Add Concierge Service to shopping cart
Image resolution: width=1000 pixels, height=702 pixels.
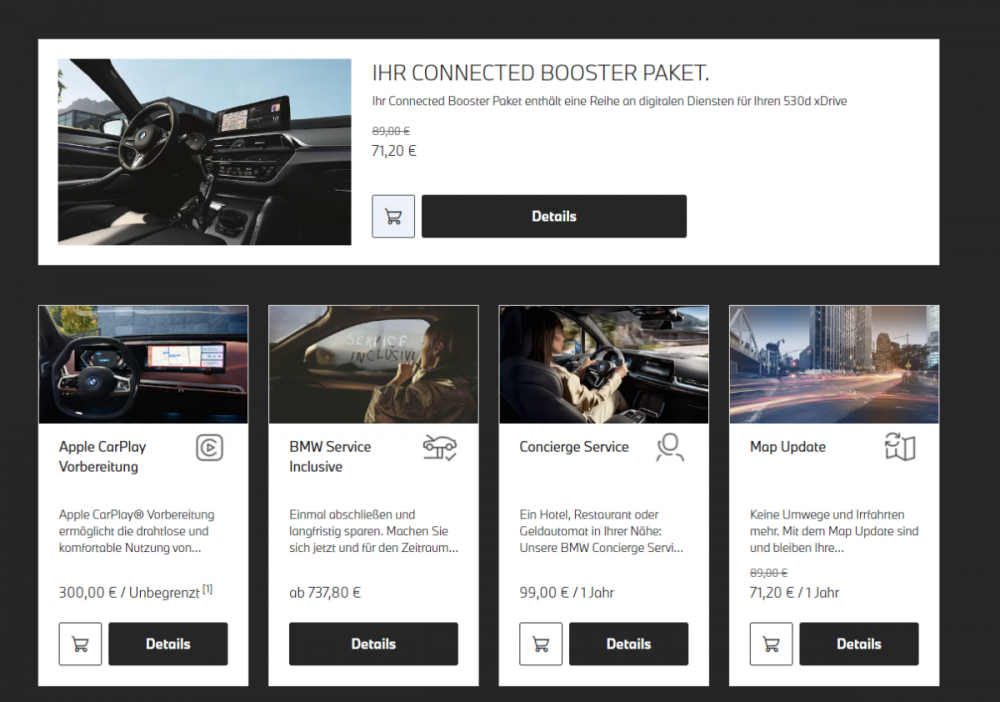(541, 644)
